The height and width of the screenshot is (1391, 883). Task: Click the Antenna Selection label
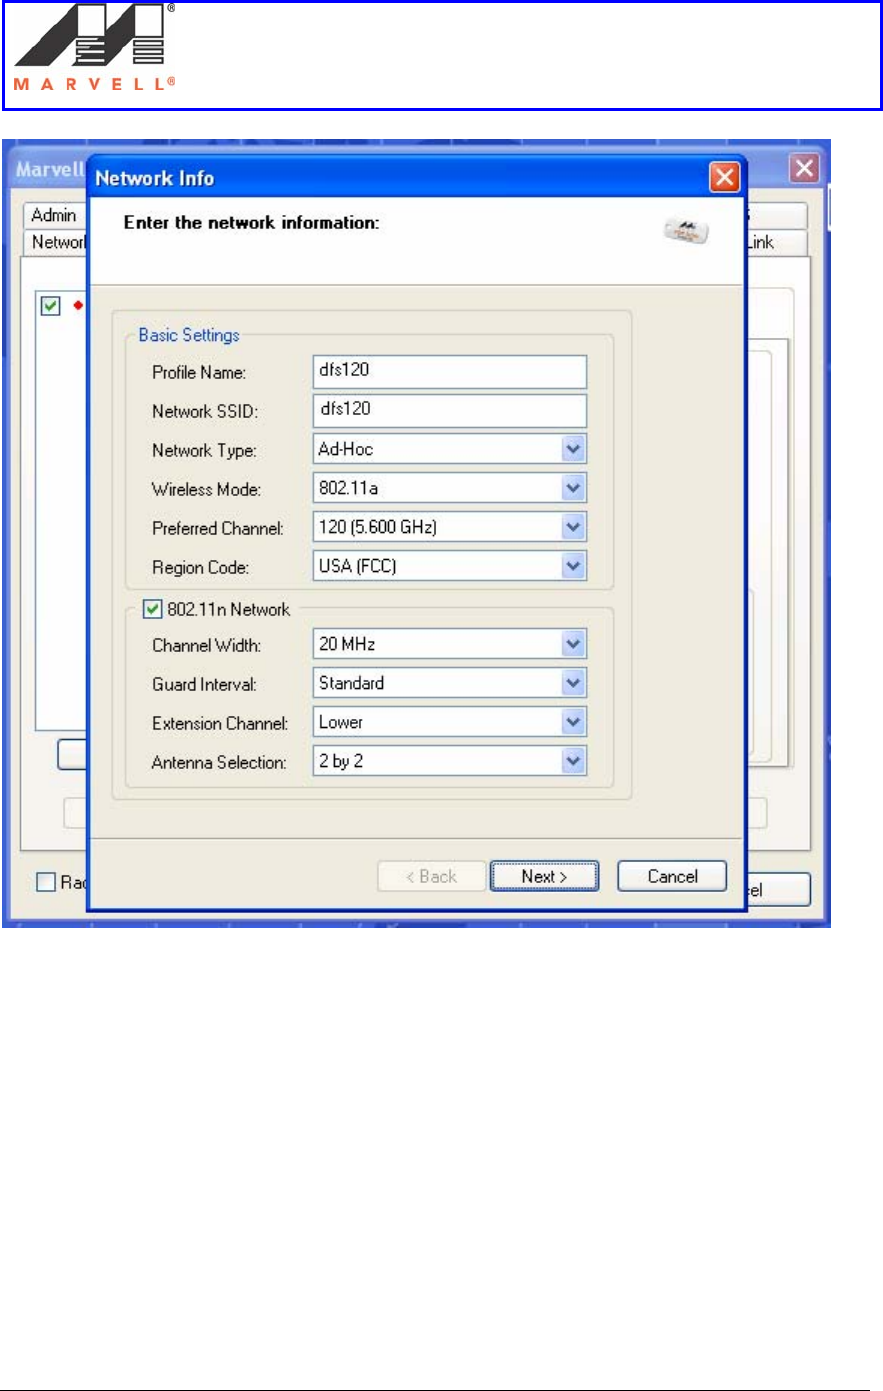click(x=219, y=762)
